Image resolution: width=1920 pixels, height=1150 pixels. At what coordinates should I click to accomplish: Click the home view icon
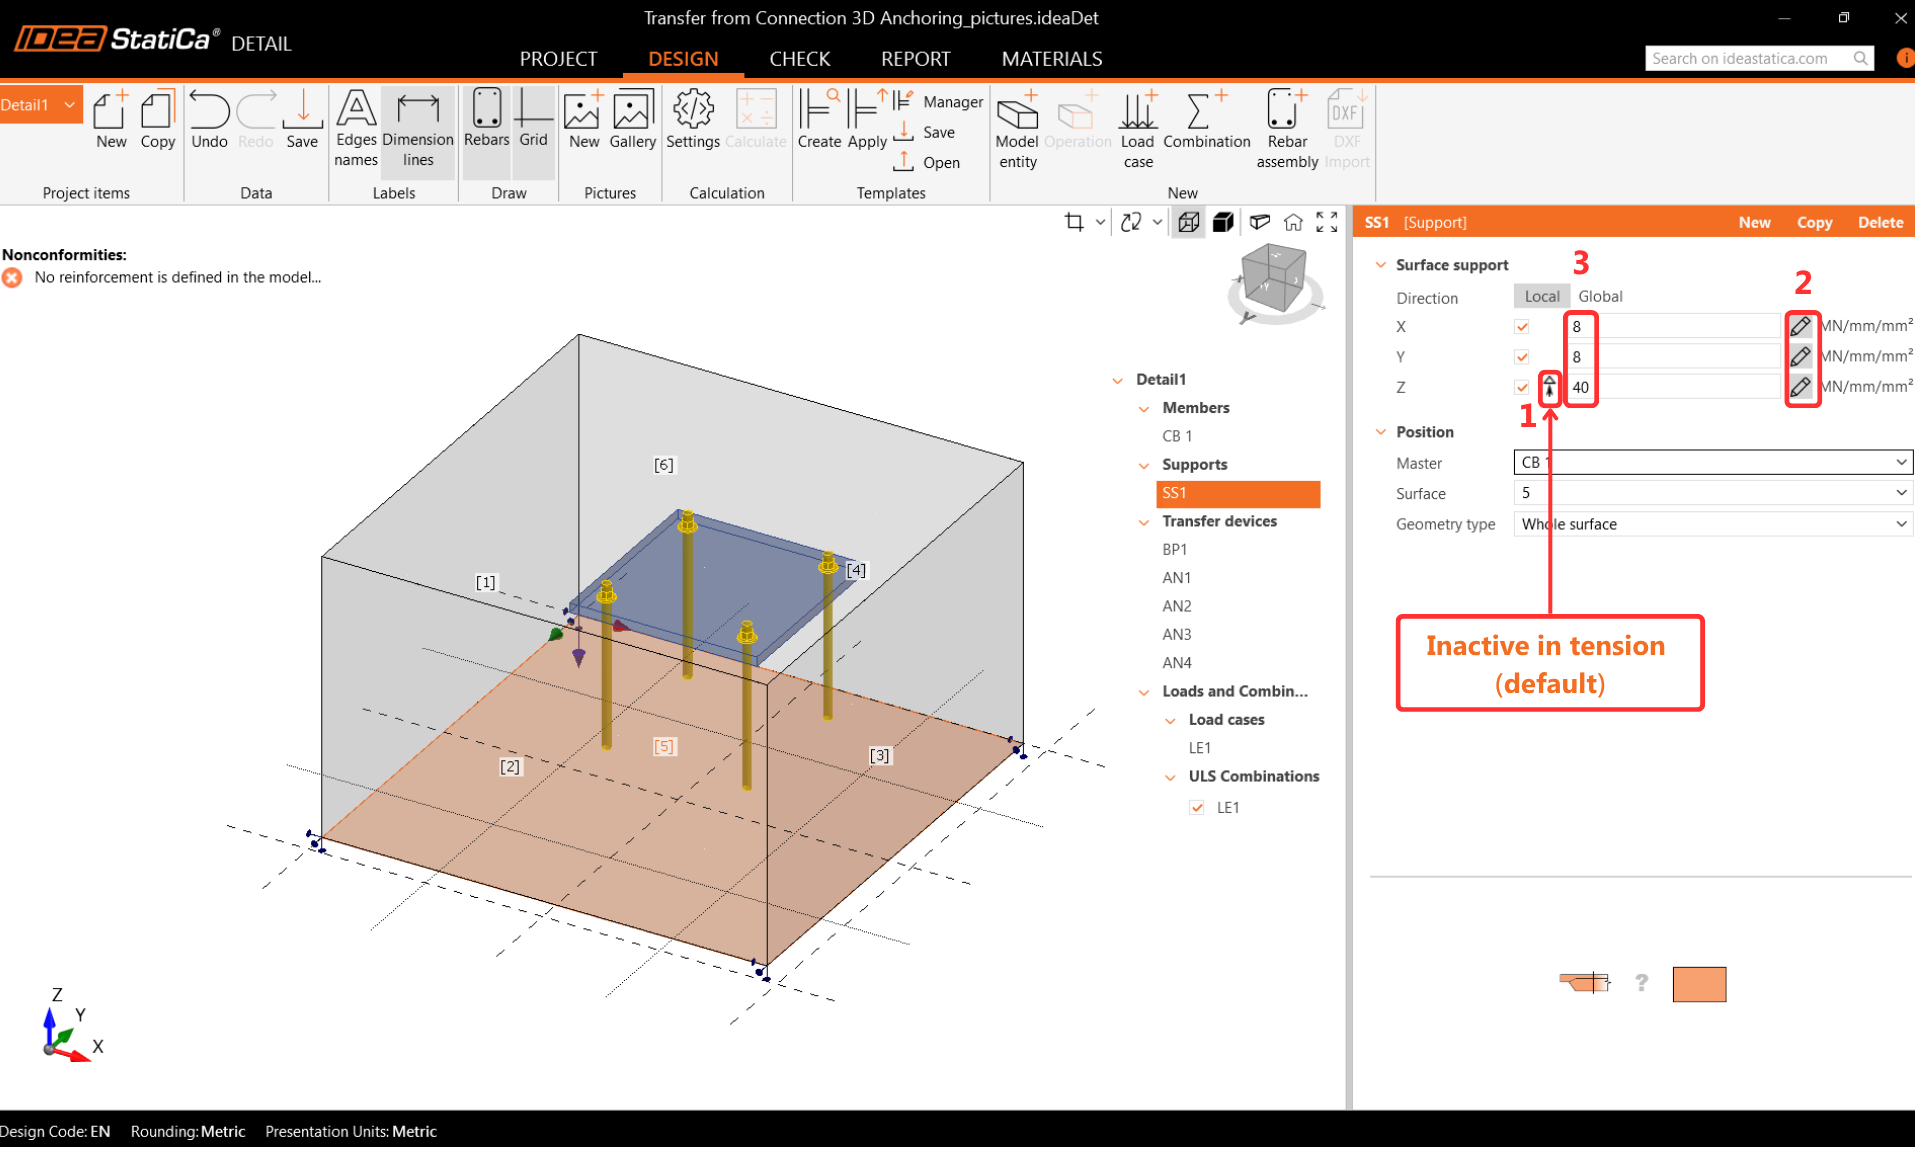pos(1293,222)
